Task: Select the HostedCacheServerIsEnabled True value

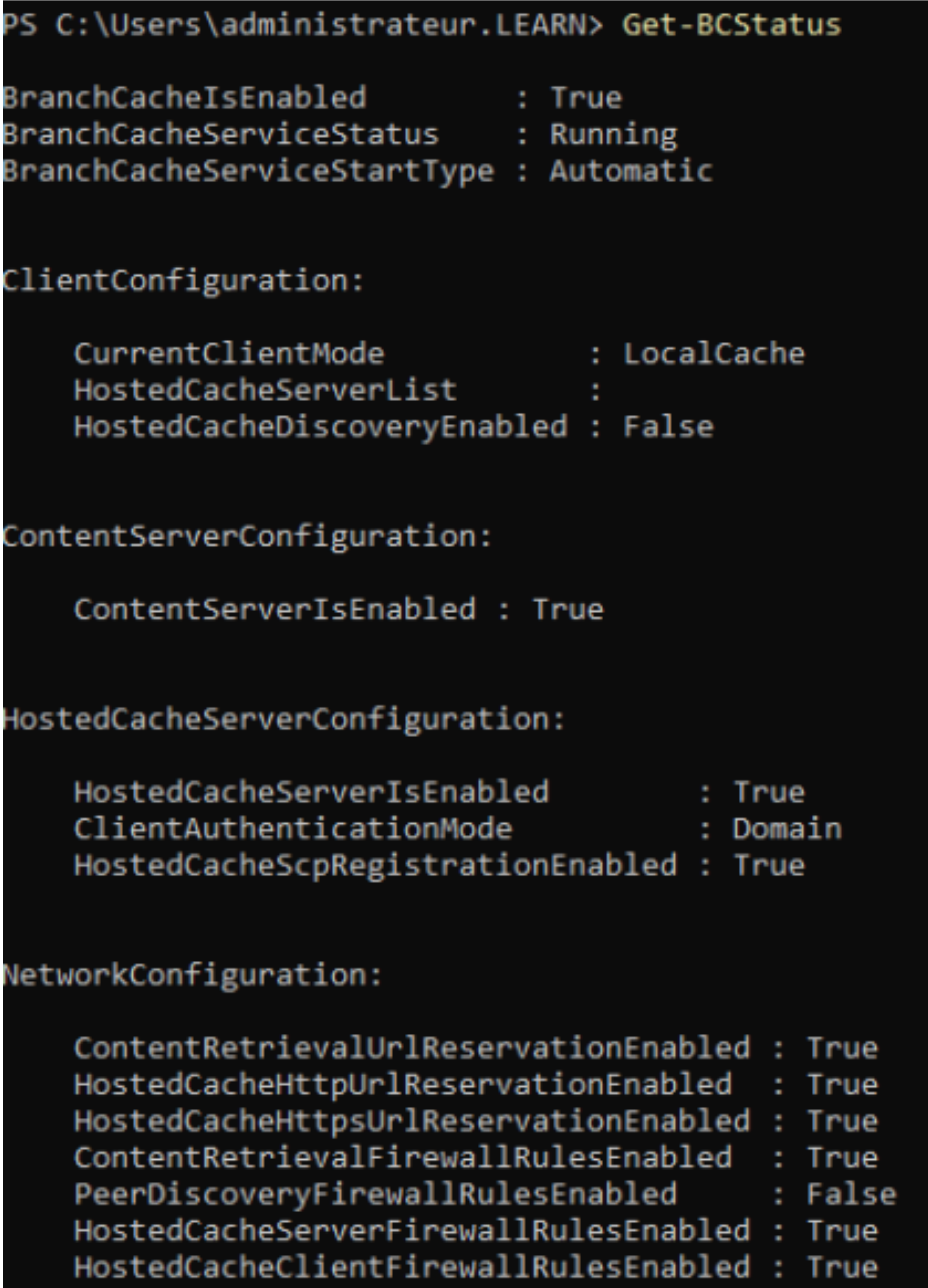Action: pyautogui.click(x=768, y=793)
